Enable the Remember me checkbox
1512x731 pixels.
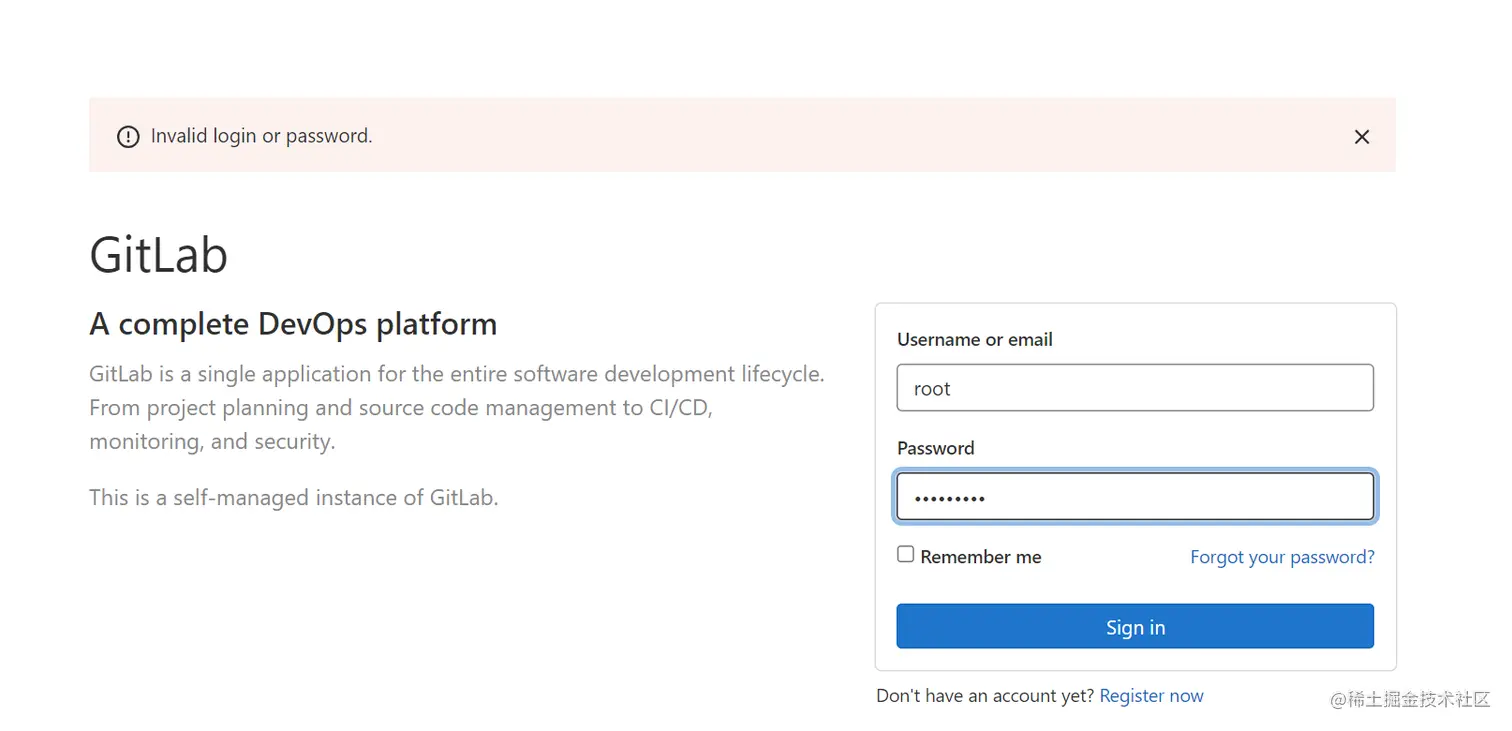(906, 555)
